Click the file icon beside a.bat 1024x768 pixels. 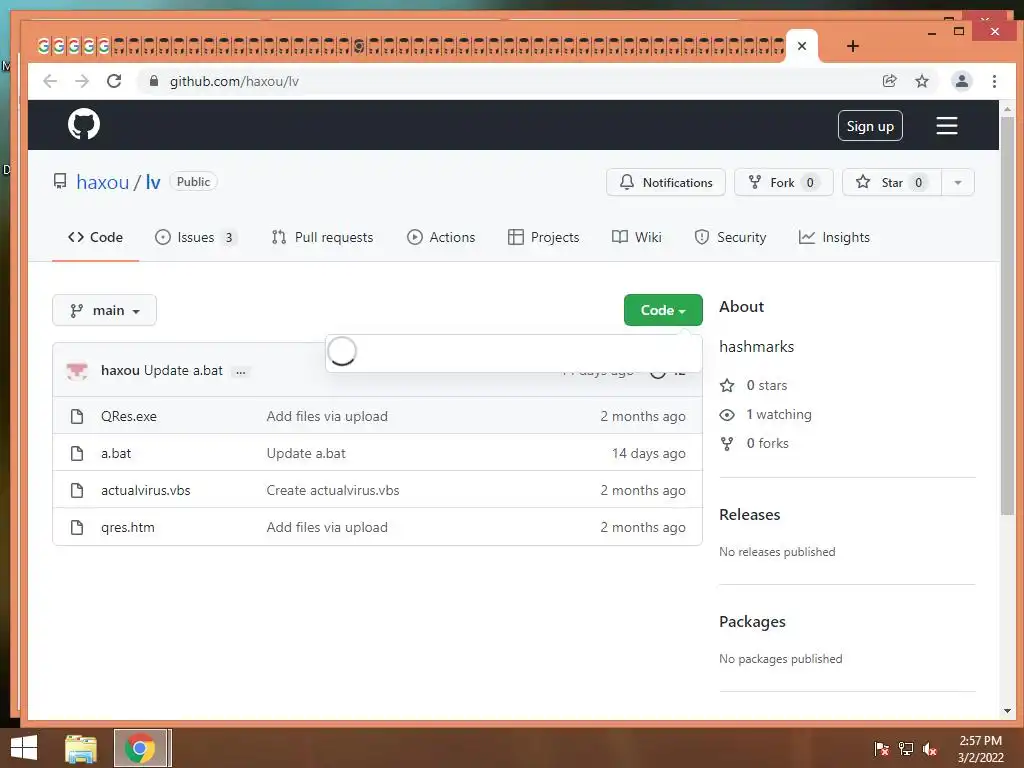tap(77, 453)
